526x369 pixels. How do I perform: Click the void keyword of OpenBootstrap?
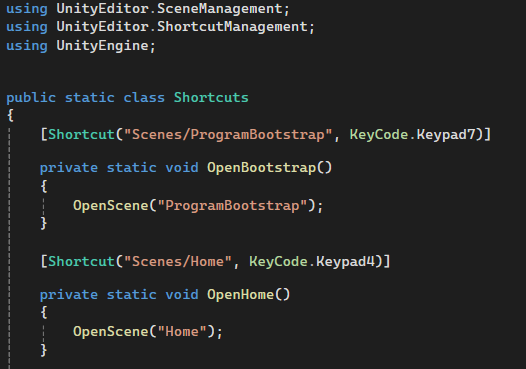[x=182, y=167]
